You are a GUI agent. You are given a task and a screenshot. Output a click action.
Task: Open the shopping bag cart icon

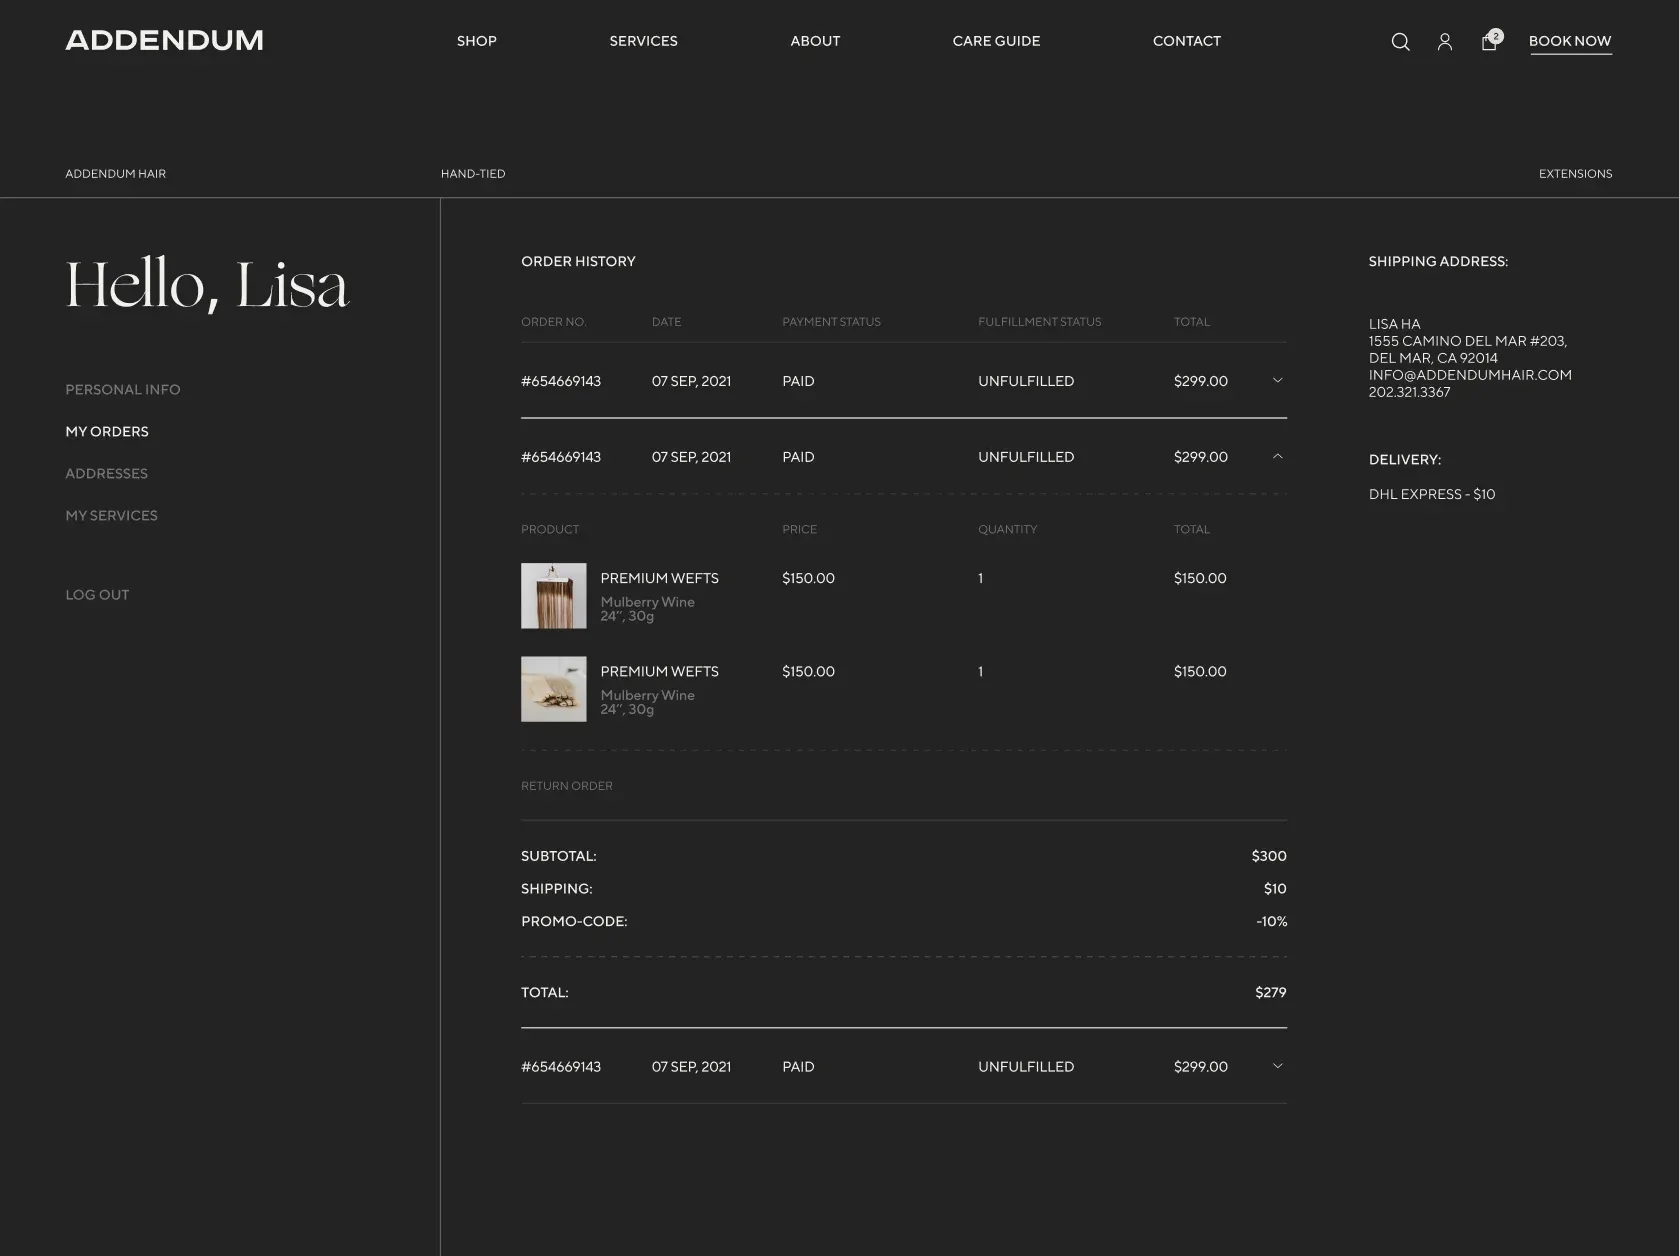[x=1489, y=42]
